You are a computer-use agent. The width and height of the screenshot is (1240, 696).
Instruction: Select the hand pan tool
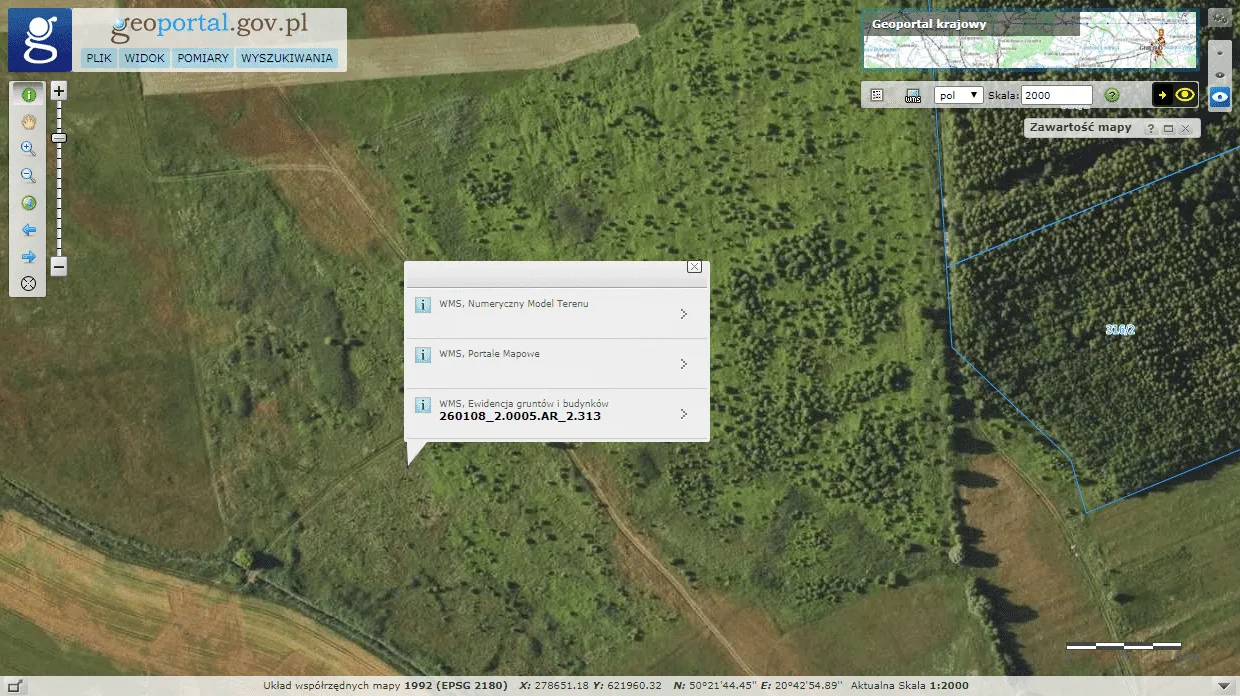click(29, 122)
